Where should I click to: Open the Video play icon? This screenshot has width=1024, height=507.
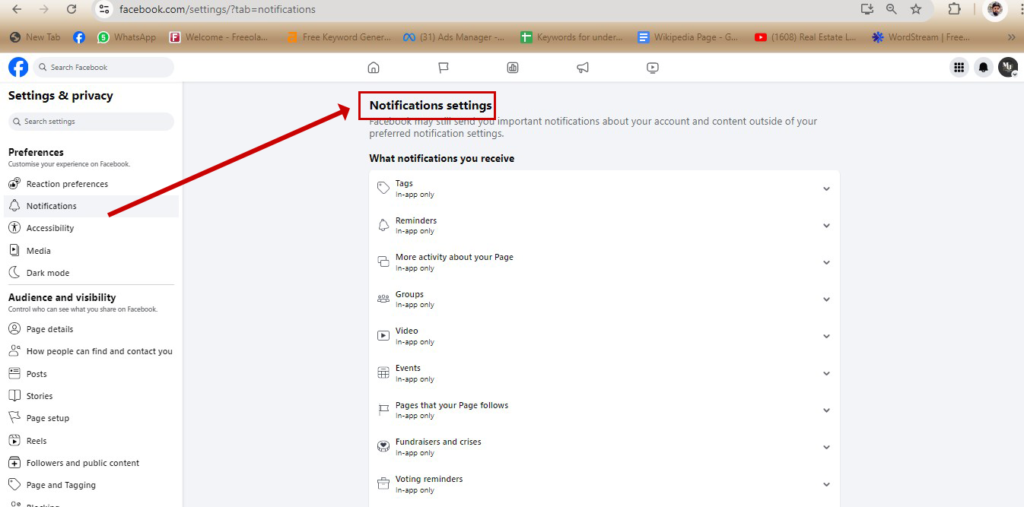click(x=652, y=67)
